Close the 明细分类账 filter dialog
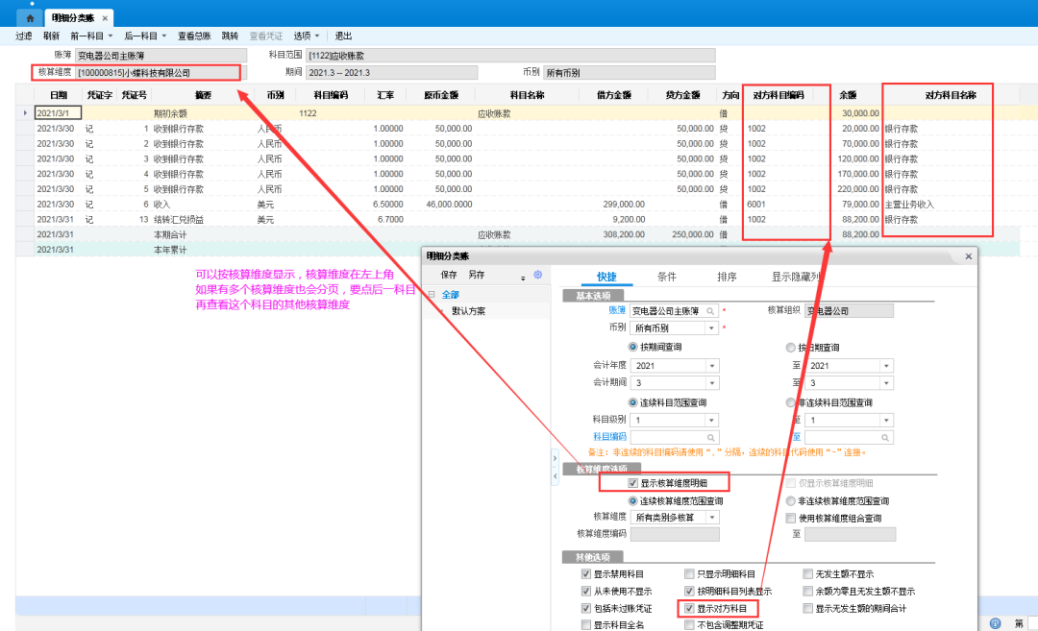1038x631 pixels. point(968,257)
